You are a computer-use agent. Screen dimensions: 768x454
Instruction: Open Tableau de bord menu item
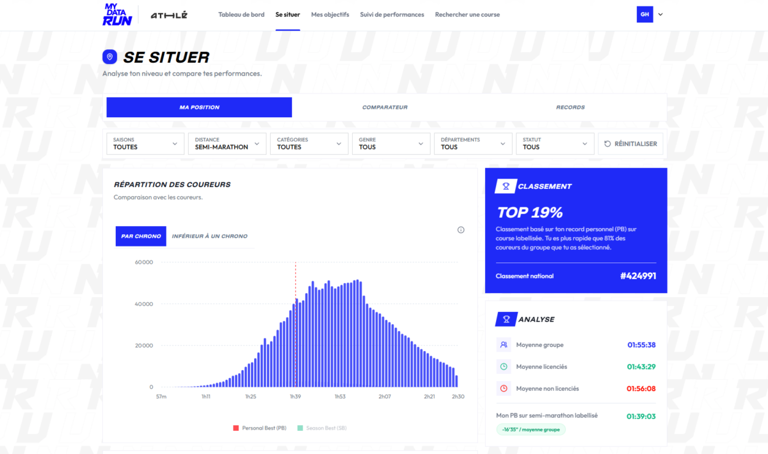click(241, 15)
